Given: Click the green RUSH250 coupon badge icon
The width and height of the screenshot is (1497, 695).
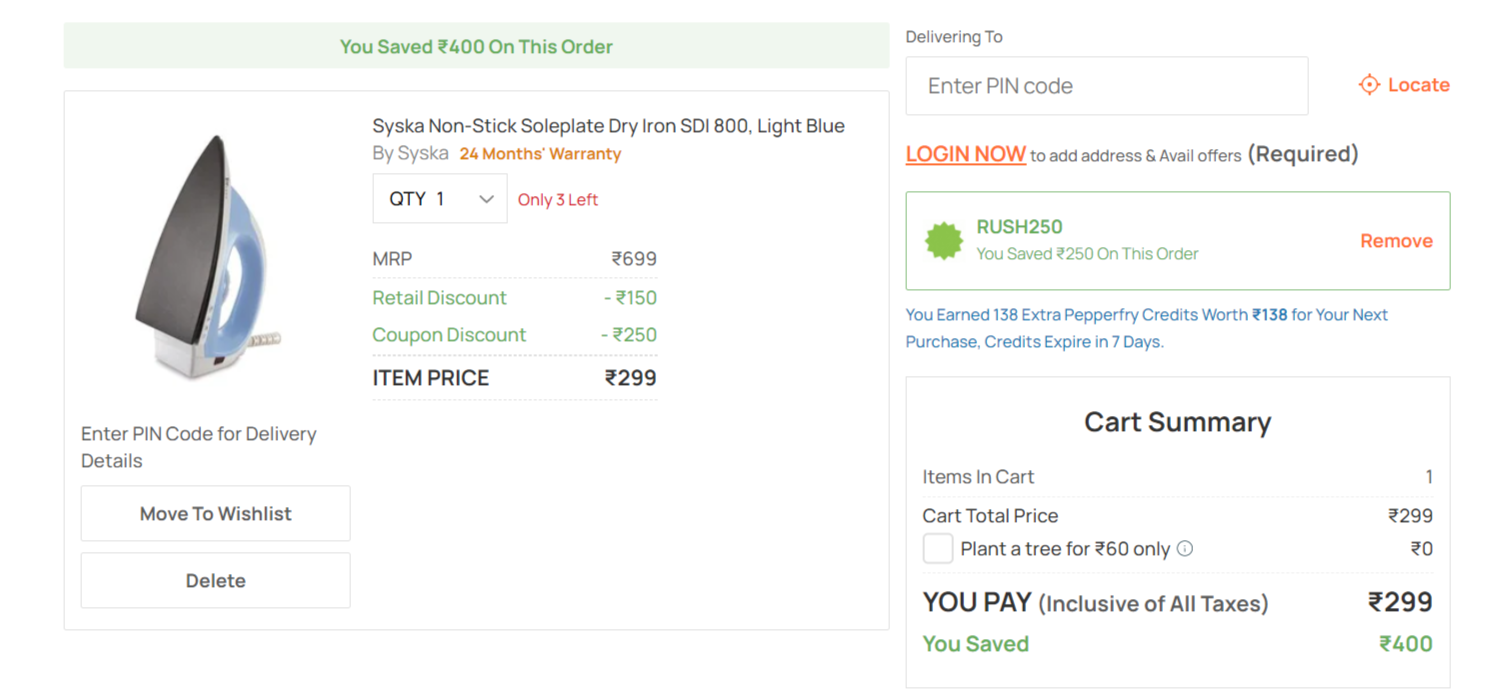Looking at the screenshot, I should click(x=943, y=240).
